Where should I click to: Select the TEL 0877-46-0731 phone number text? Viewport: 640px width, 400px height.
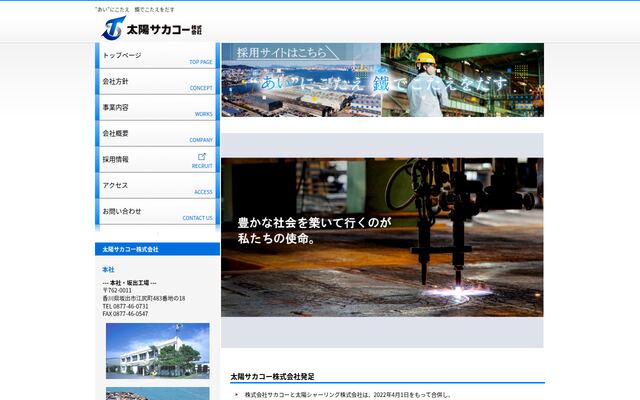coord(125,306)
